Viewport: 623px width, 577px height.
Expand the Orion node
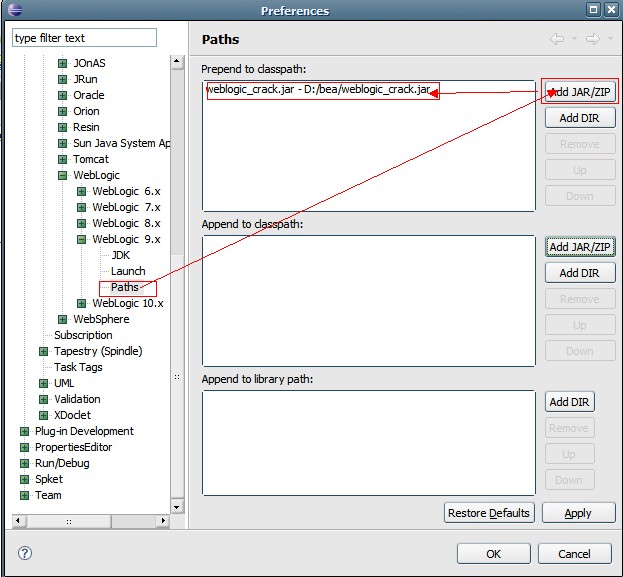tap(62, 111)
